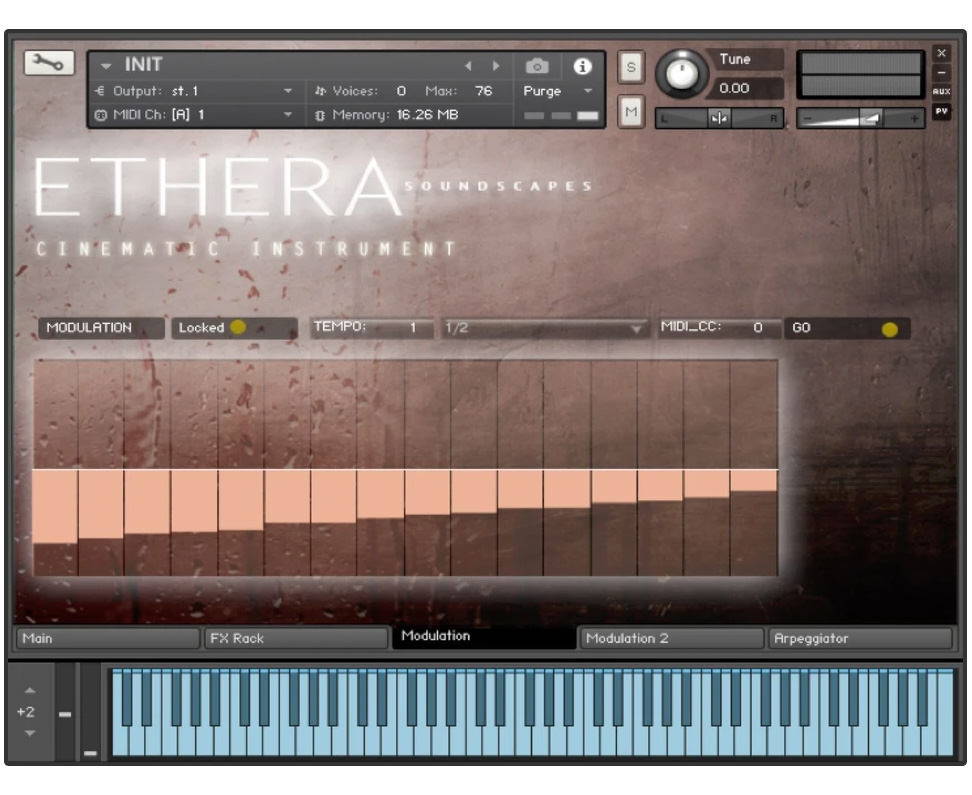972x795 pixels.
Task: Click the MODULATION label button
Action: coord(102,328)
